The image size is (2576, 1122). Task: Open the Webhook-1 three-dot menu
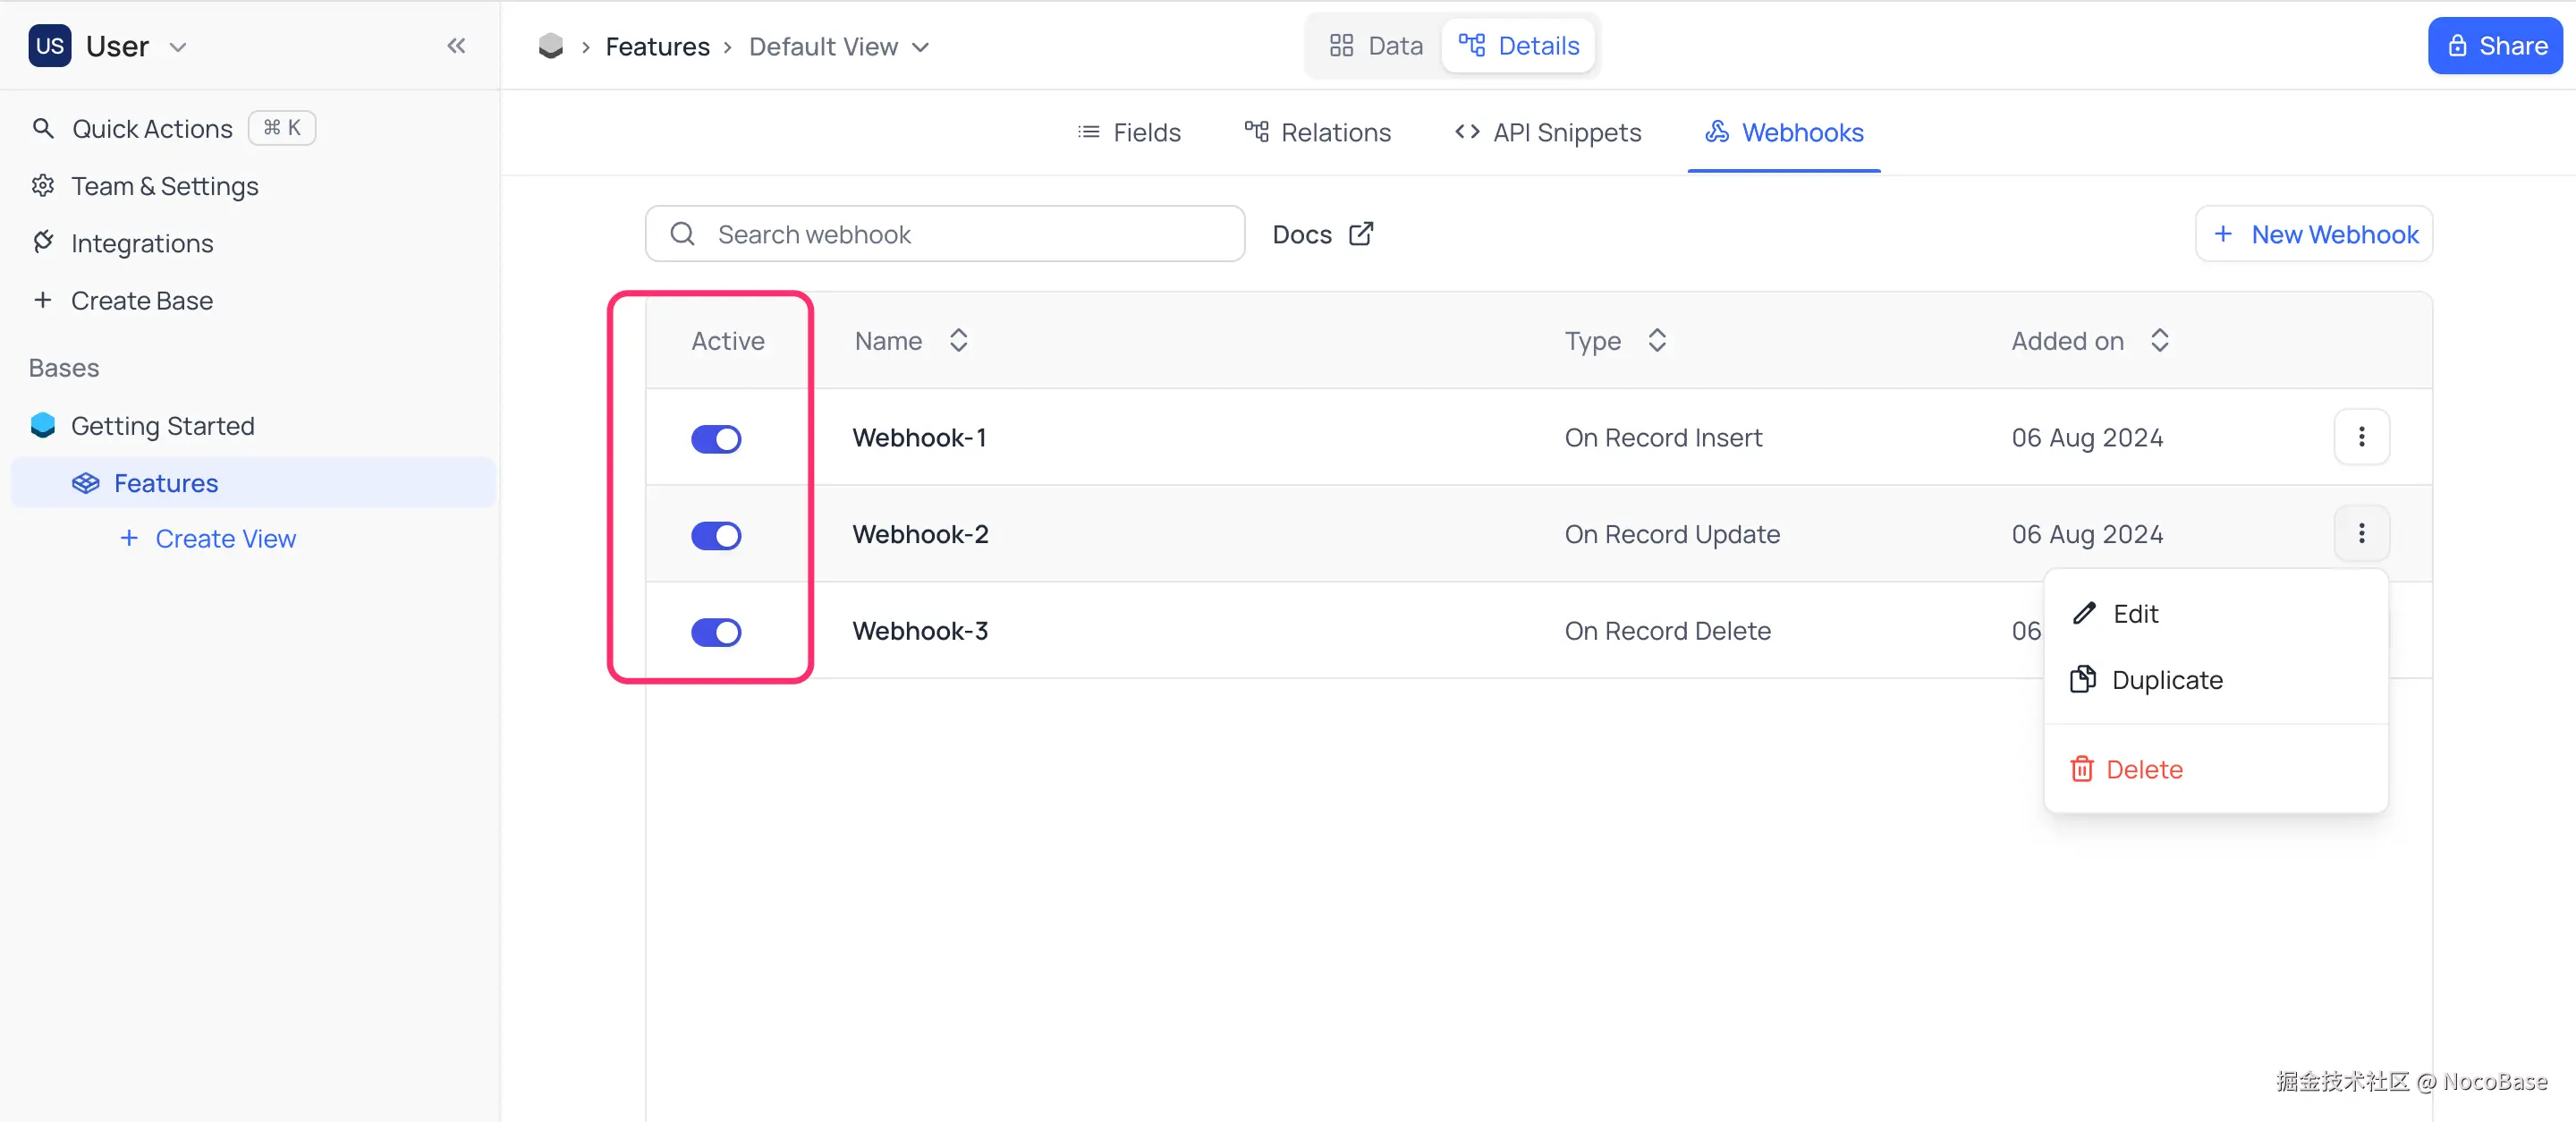2362,437
